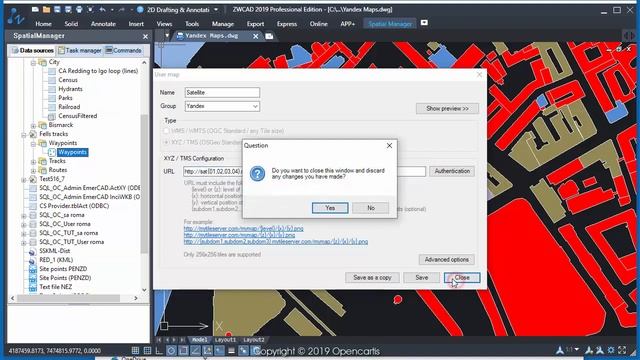Viewport: 640px width, 360px height.
Task: Switch to the Layout1 tab
Action: click(225, 340)
